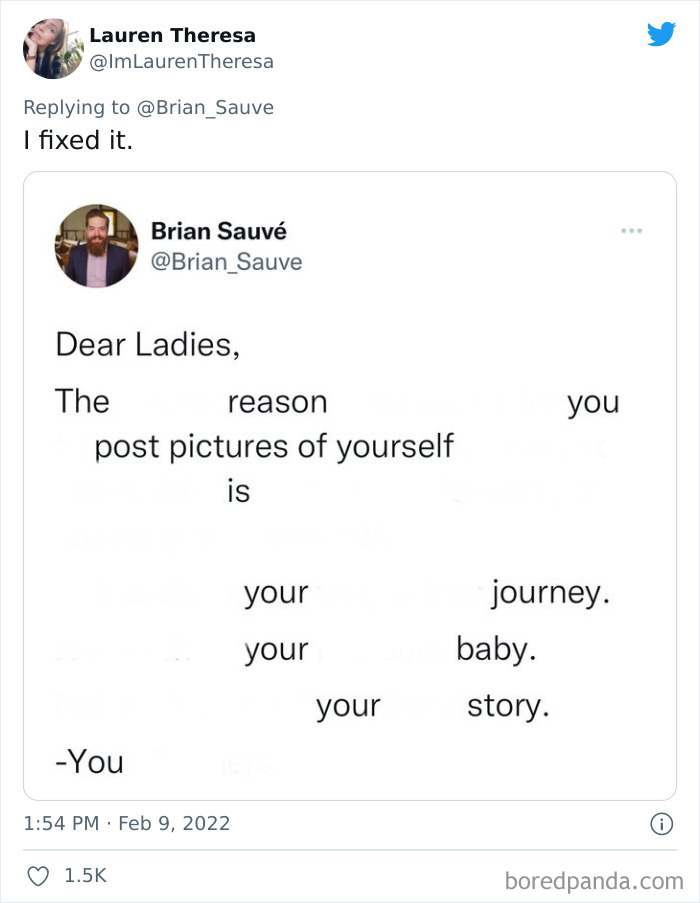Open Lauren Theresa's display name
Image resolution: width=700 pixels, height=903 pixels.
point(172,34)
